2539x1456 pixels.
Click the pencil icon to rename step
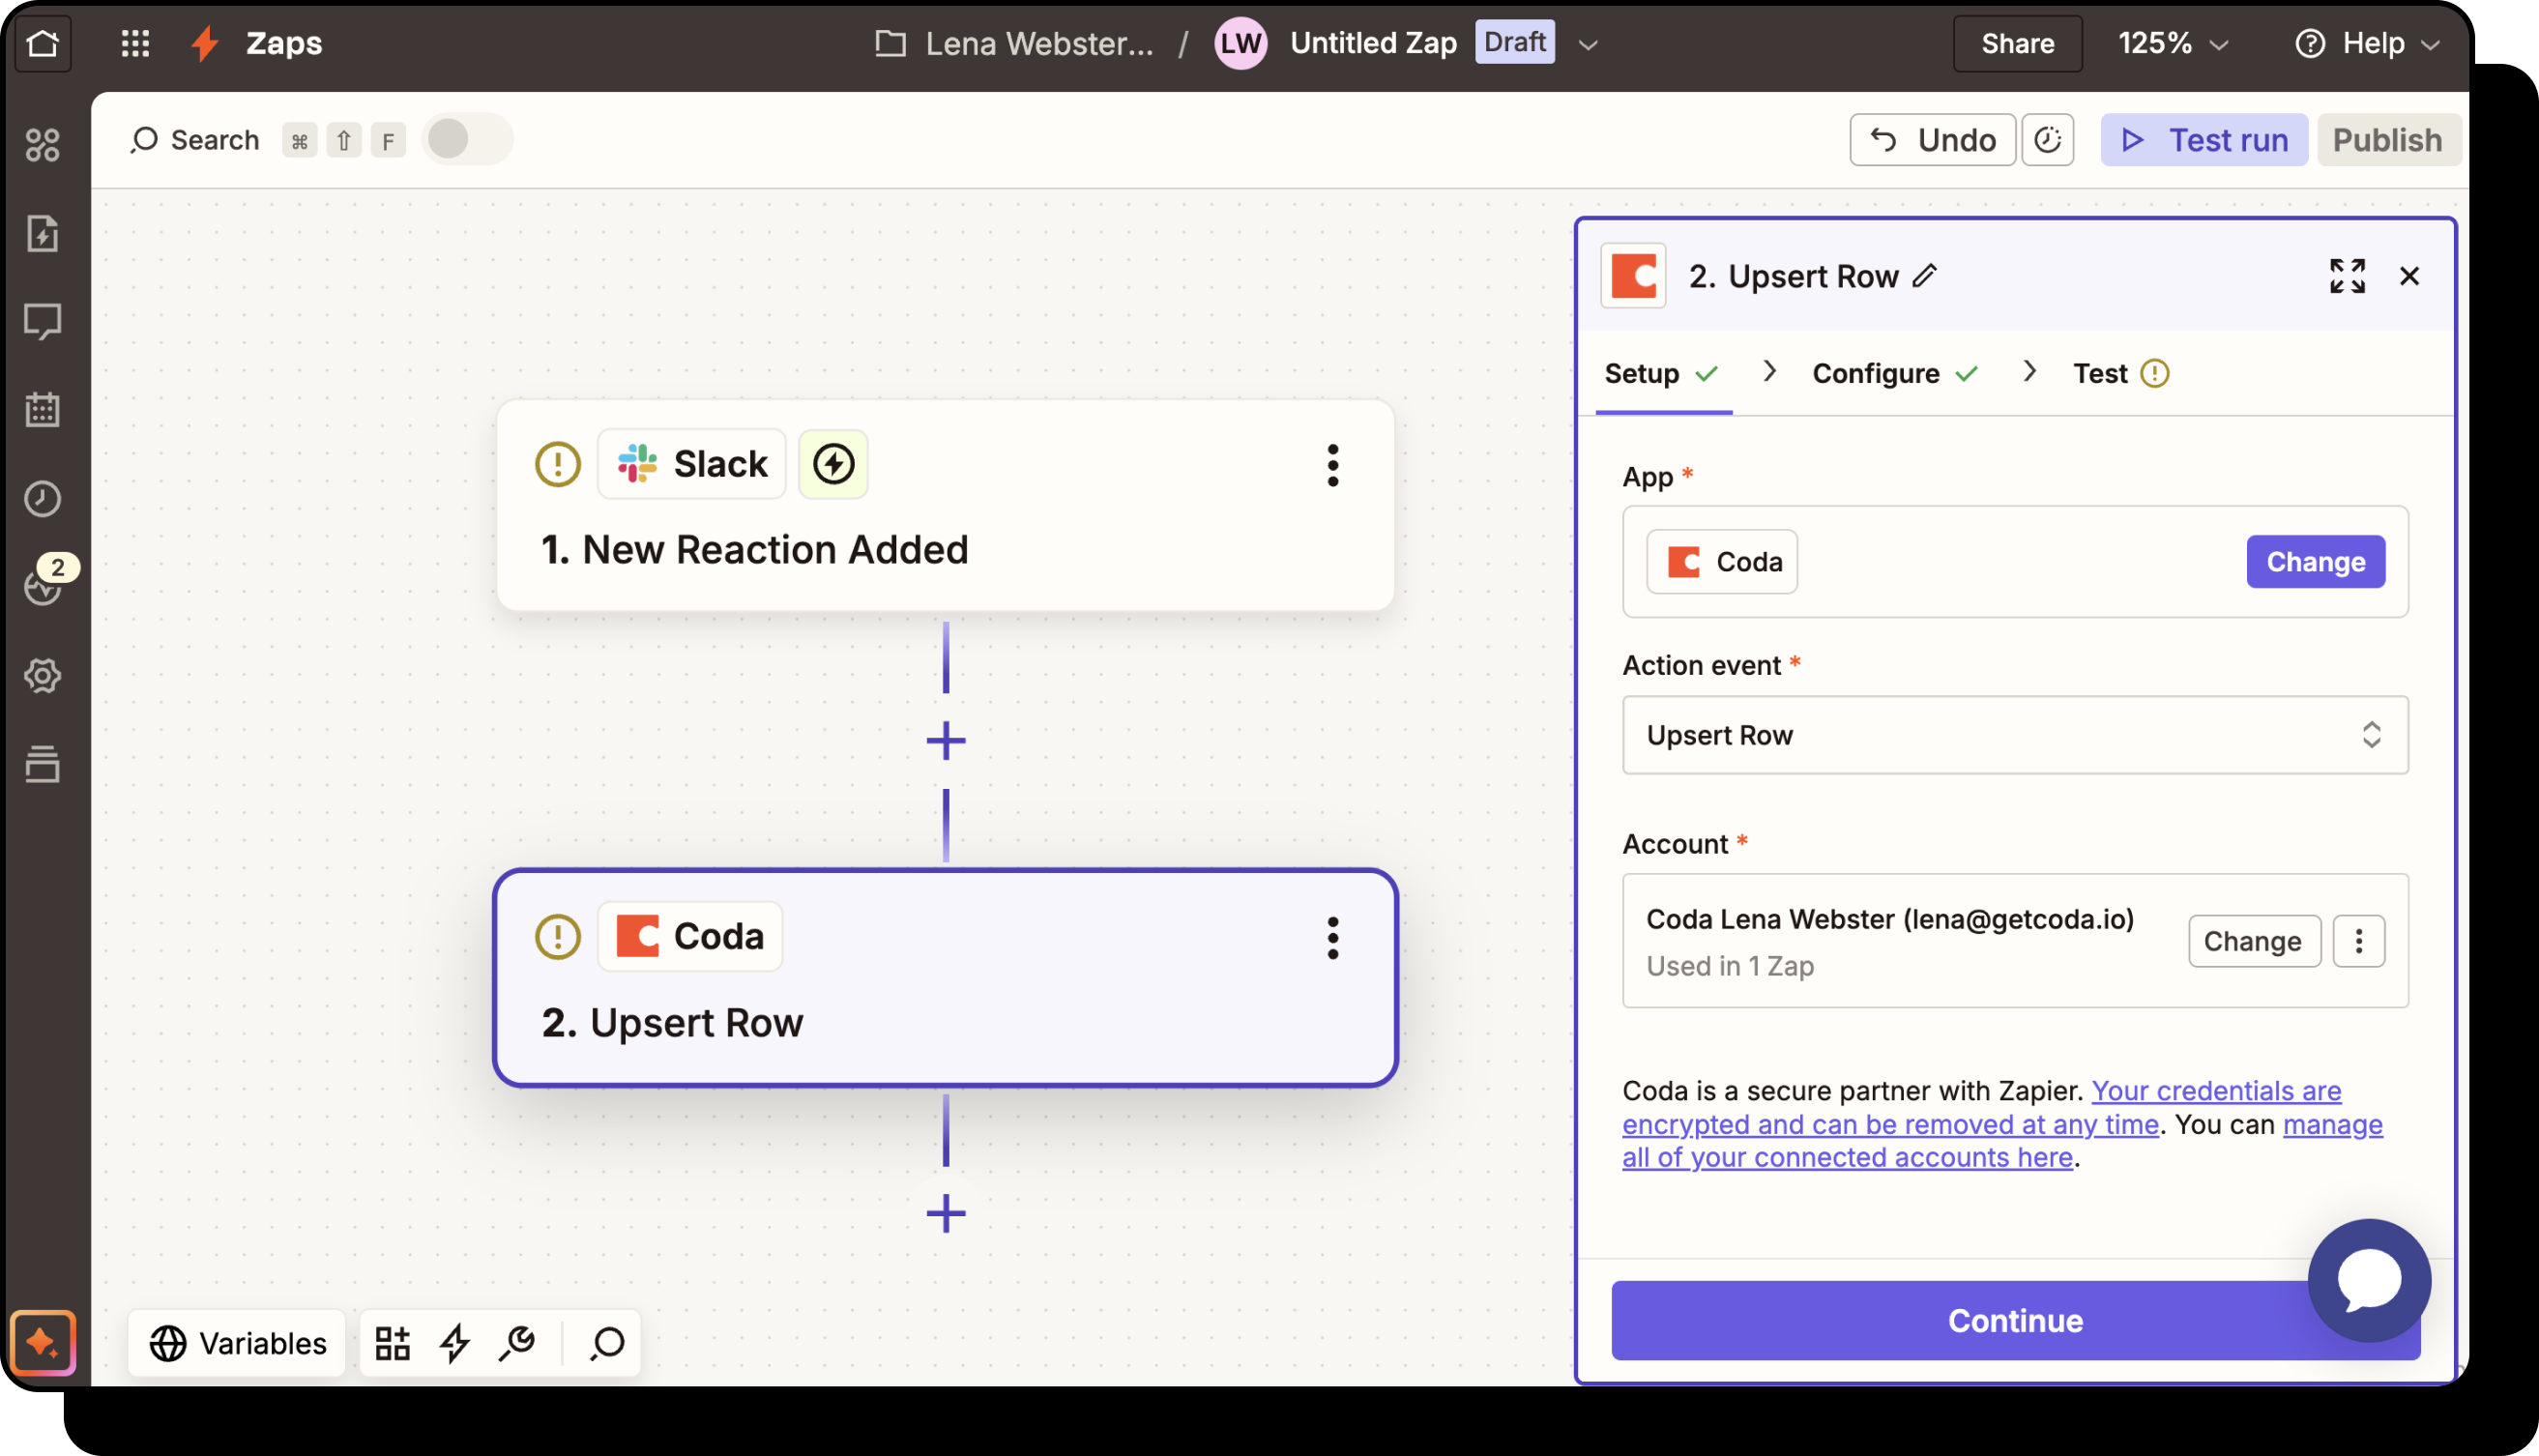pos(1925,276)
